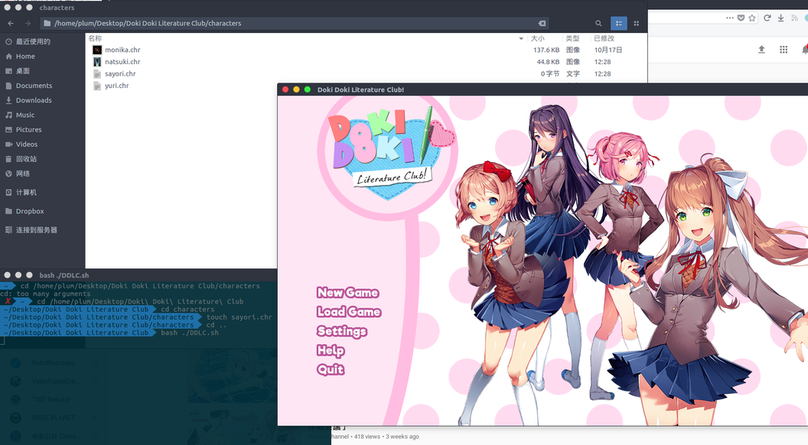
Task: Sort by Size (大小) column header
Action: click(x=537, y=39)
